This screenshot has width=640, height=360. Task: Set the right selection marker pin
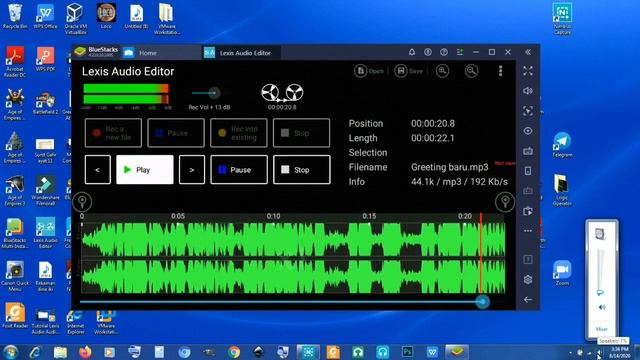click(505, 202)
